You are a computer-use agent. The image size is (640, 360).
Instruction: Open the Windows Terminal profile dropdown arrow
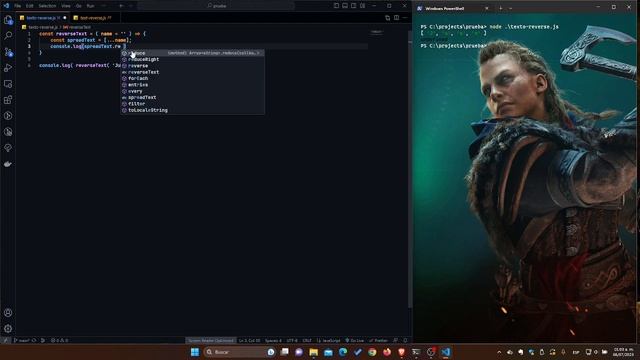511,8
